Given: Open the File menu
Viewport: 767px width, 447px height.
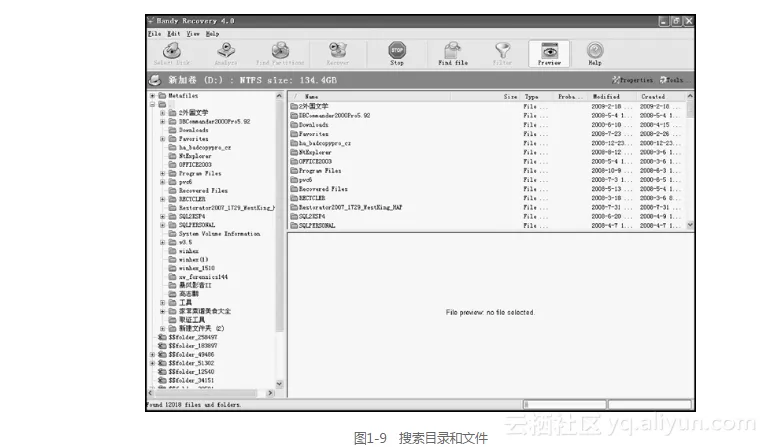Looking at the screenshot, I should (155, 34).
